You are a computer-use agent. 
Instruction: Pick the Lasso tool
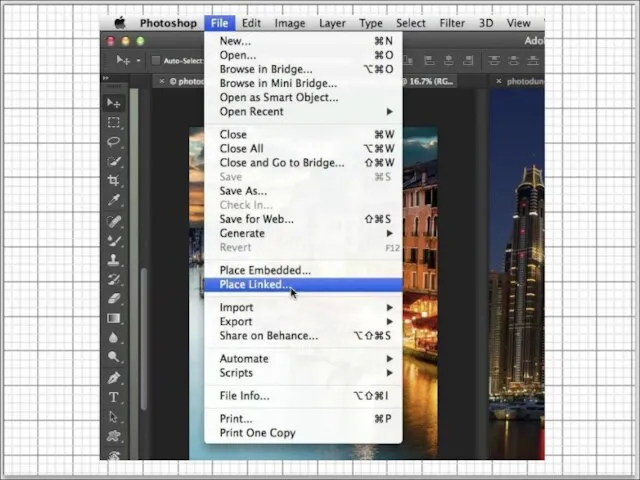[x=114, y=142]
